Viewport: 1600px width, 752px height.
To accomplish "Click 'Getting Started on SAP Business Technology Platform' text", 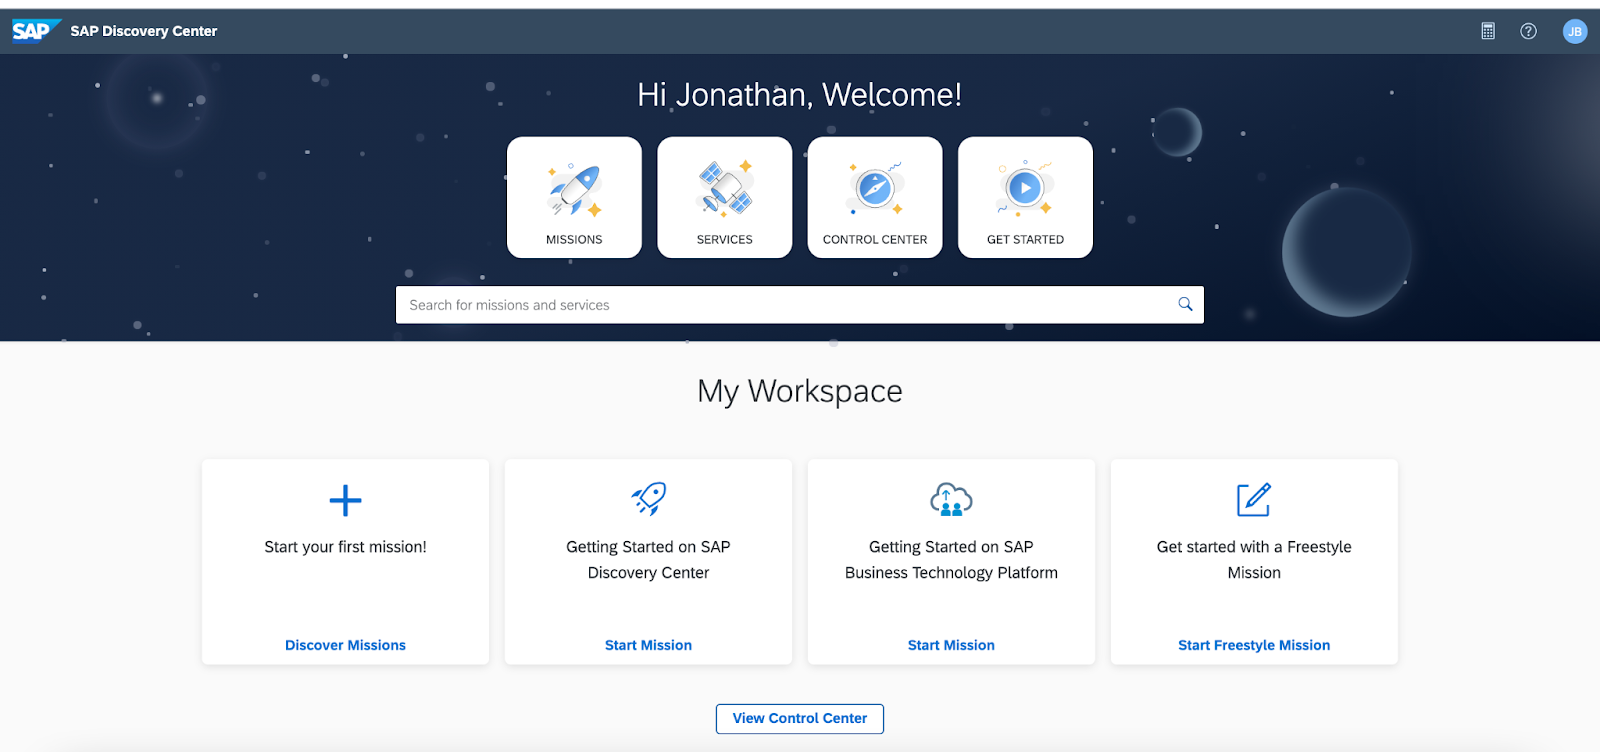I will [951, 560].
